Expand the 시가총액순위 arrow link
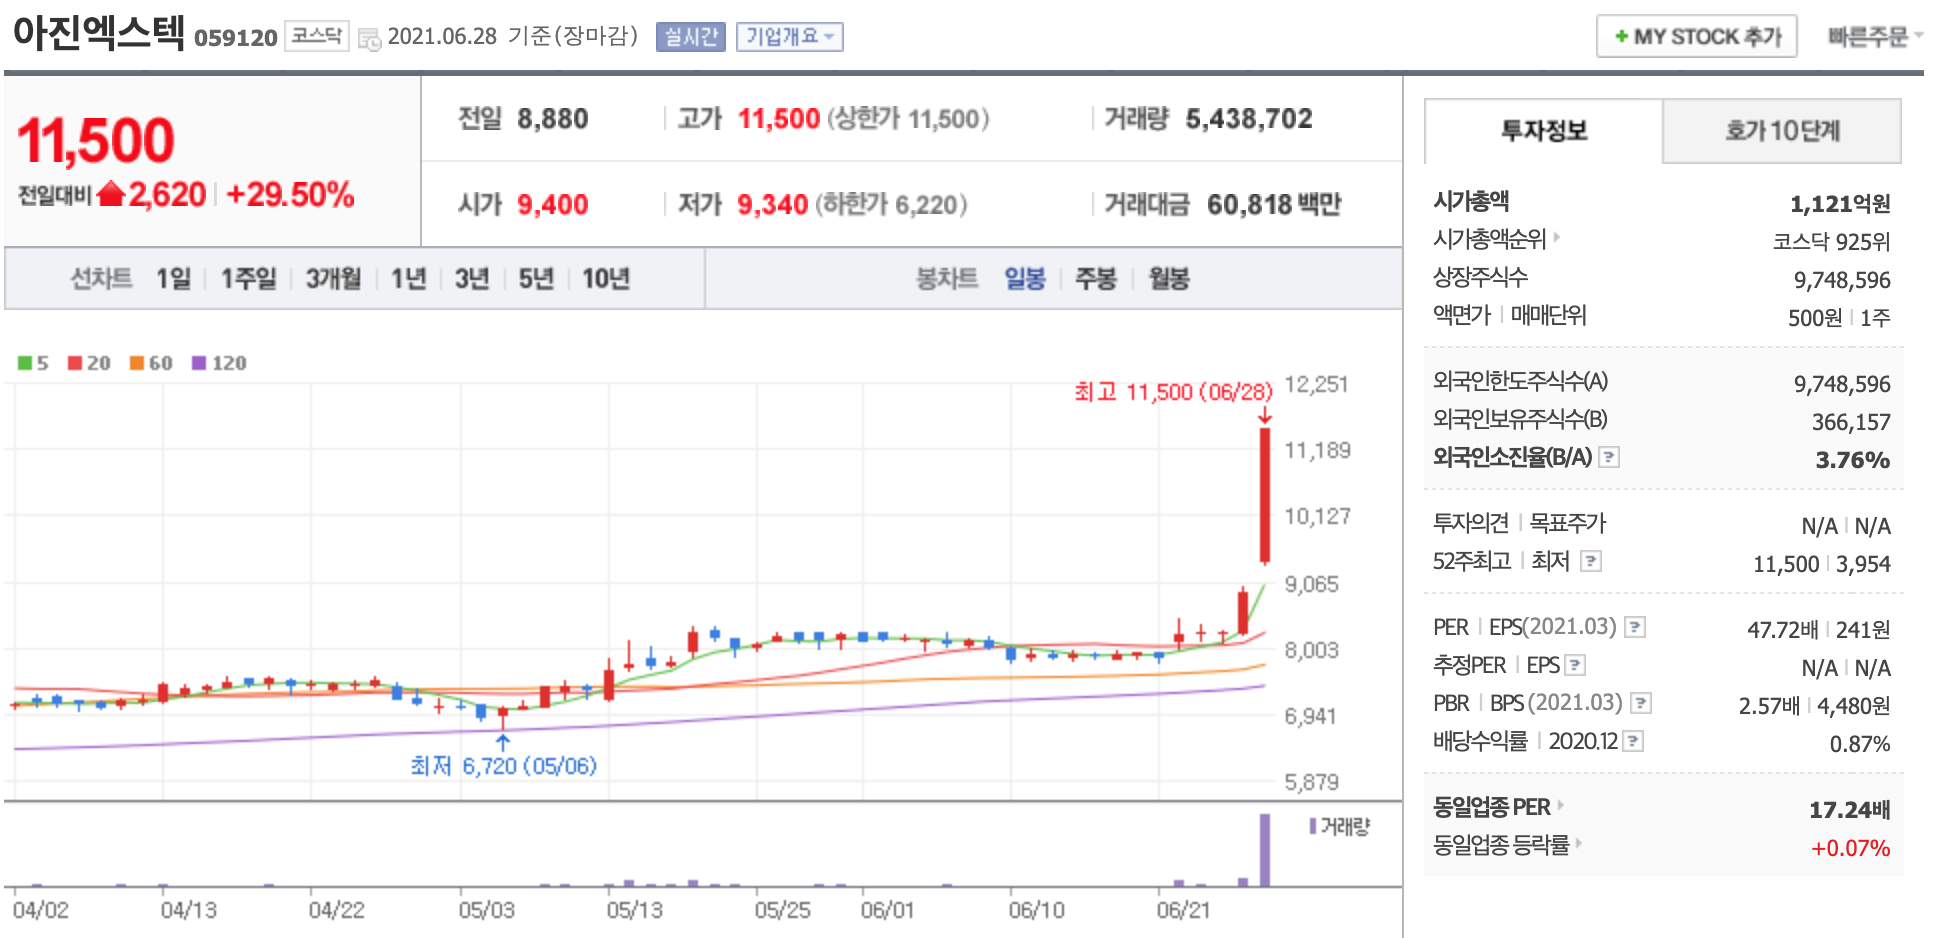The image size is (1938, 938). pyautogui.click(x=1557, y=238)
